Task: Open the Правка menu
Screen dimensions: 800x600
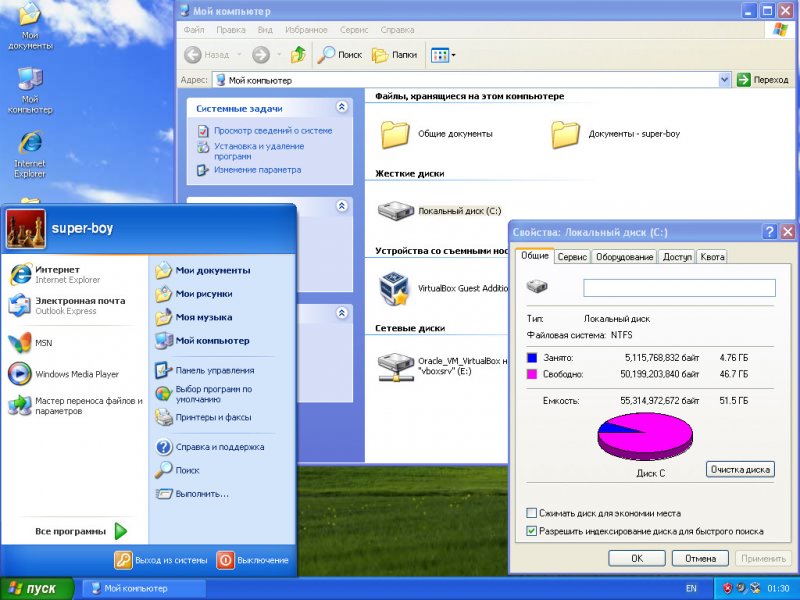Action: (x=231, y=30)
